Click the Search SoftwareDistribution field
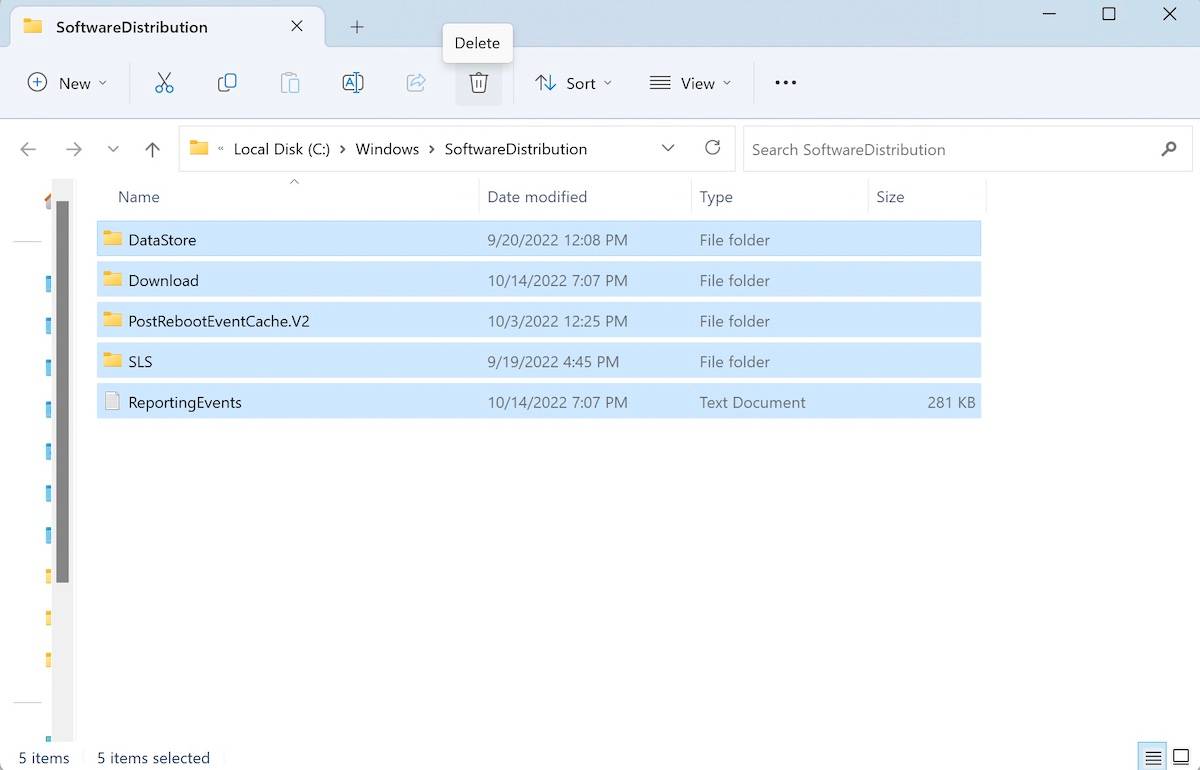1200x770 pixels. point(945,149)
